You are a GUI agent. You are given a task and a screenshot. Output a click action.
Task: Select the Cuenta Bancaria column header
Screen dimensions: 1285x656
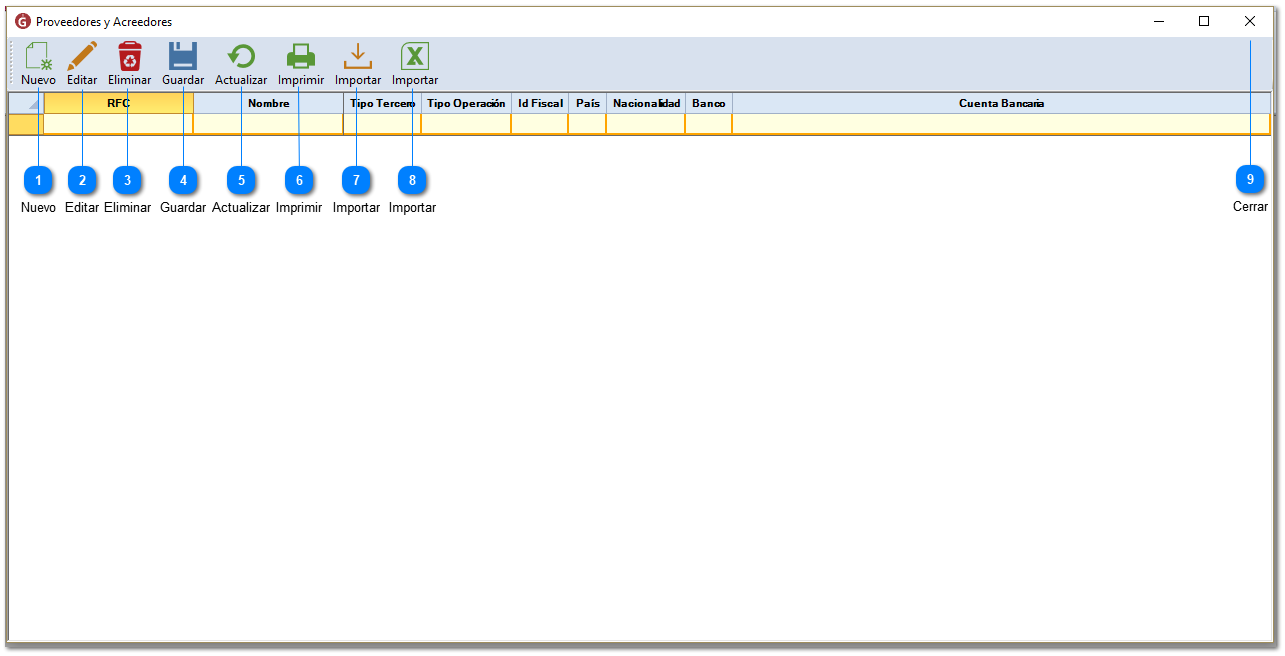click(1001, 103)
